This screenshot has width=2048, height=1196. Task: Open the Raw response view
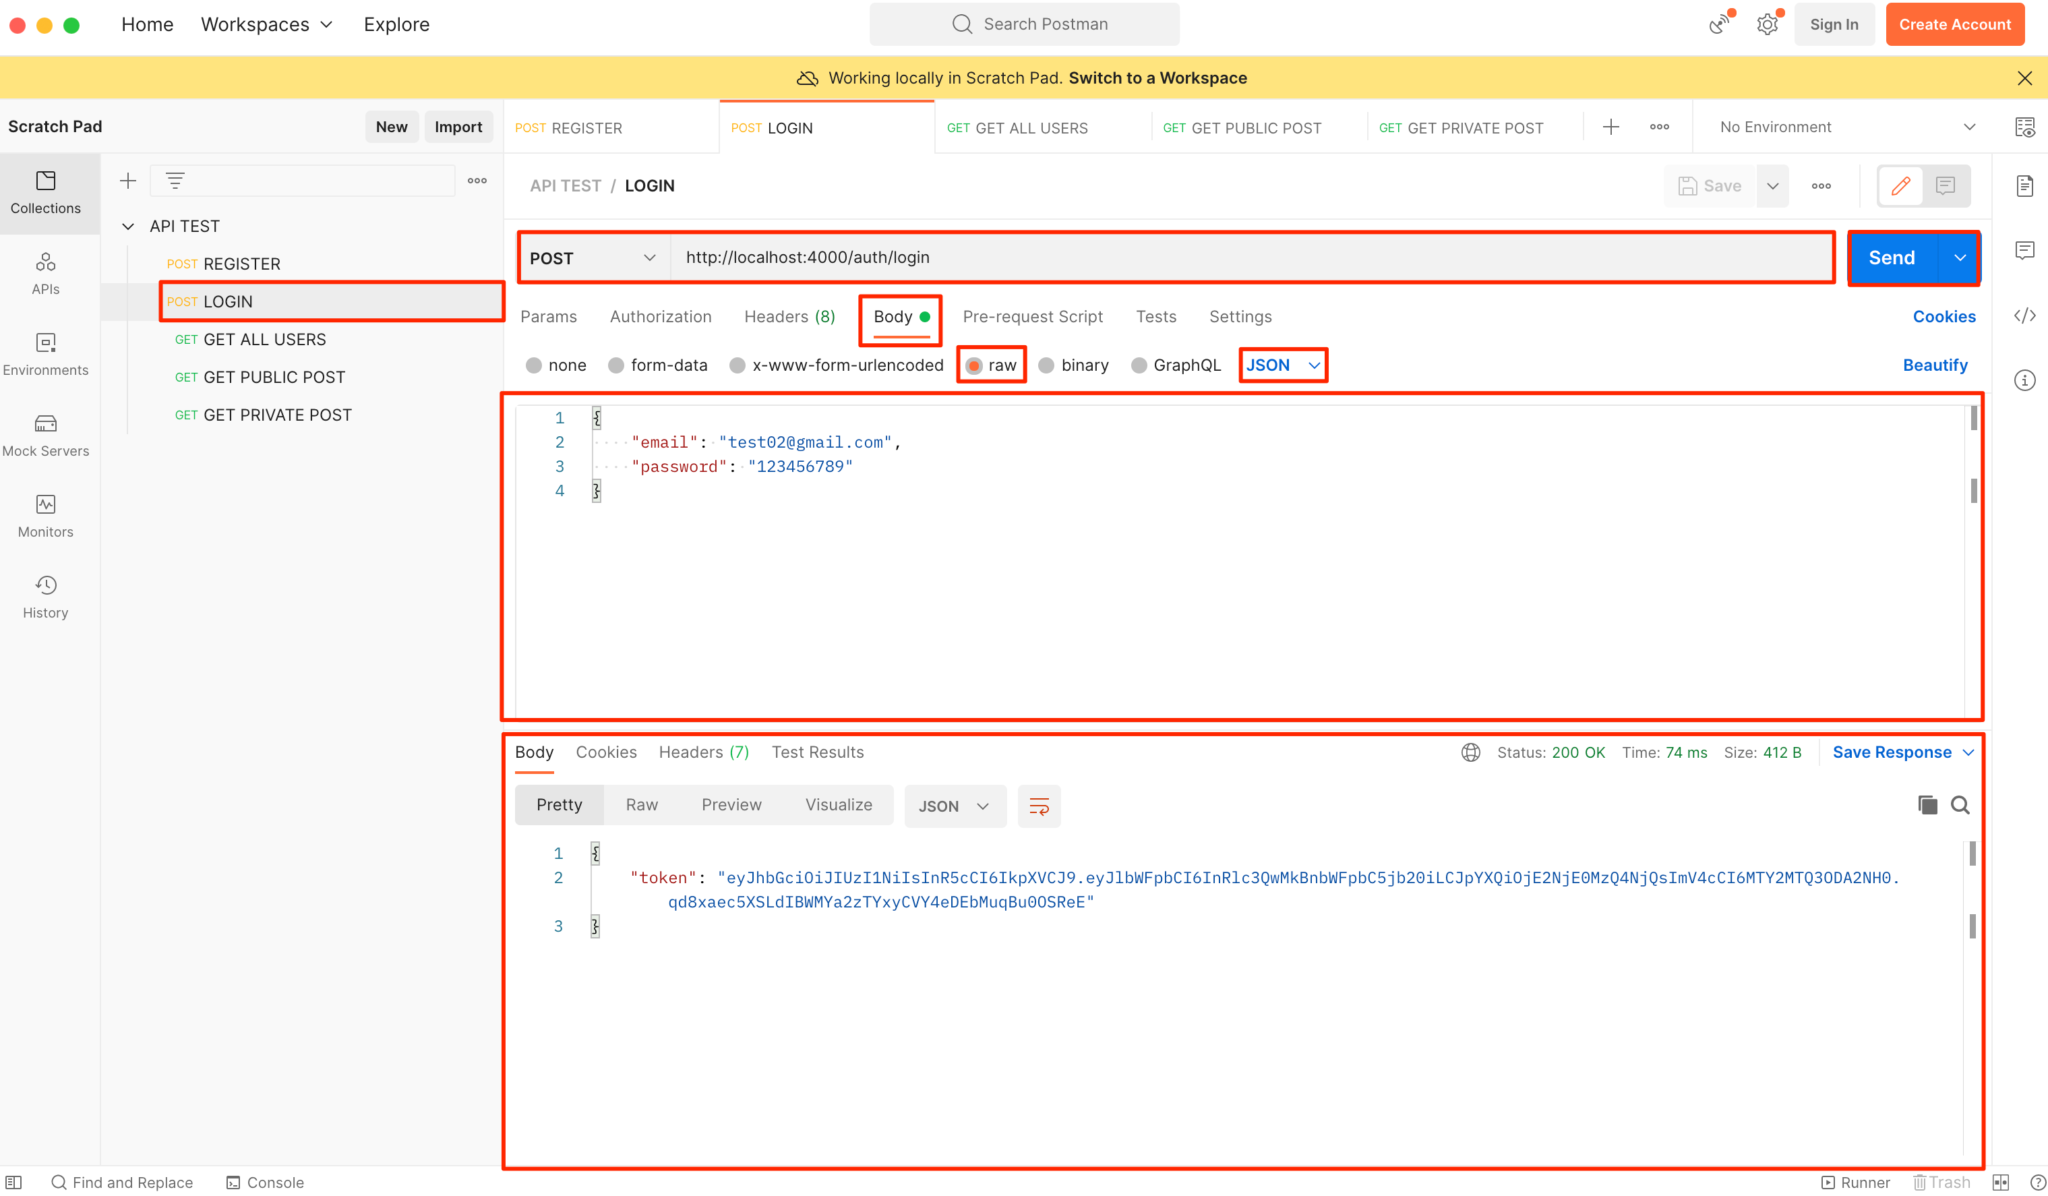click(x=641, y=805)
